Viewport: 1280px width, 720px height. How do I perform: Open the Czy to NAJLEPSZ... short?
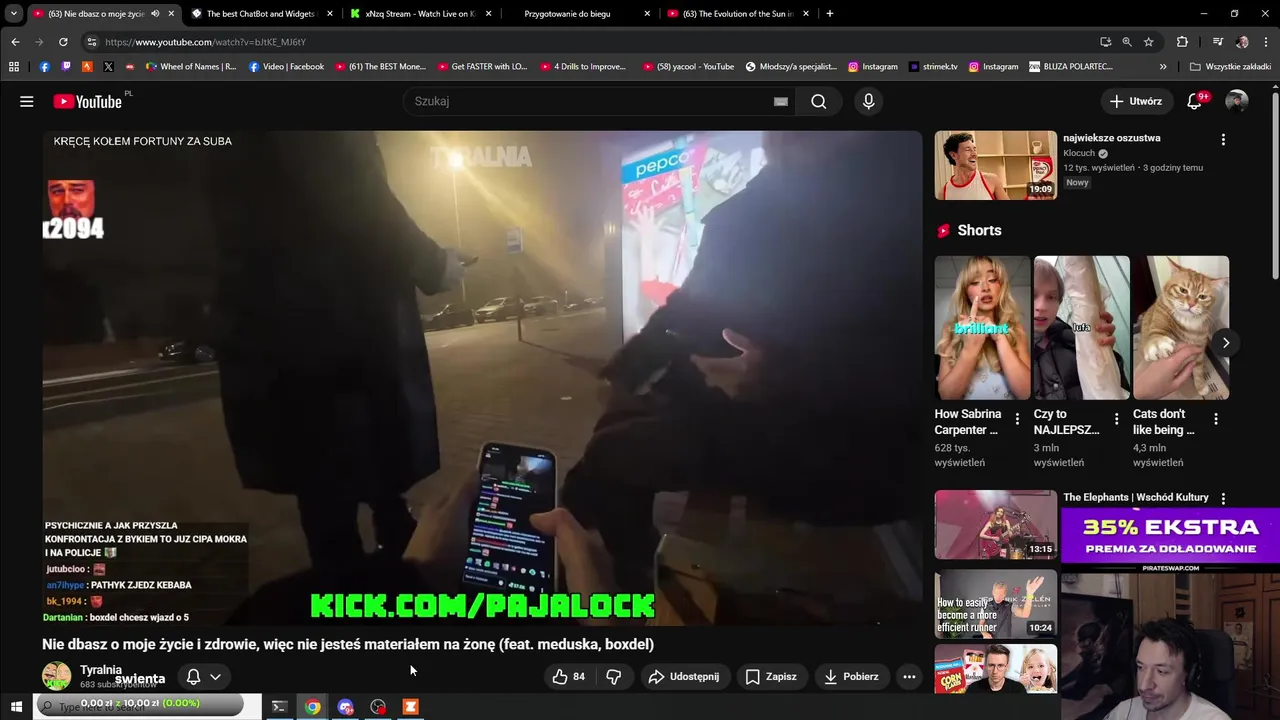[1082, 328]
